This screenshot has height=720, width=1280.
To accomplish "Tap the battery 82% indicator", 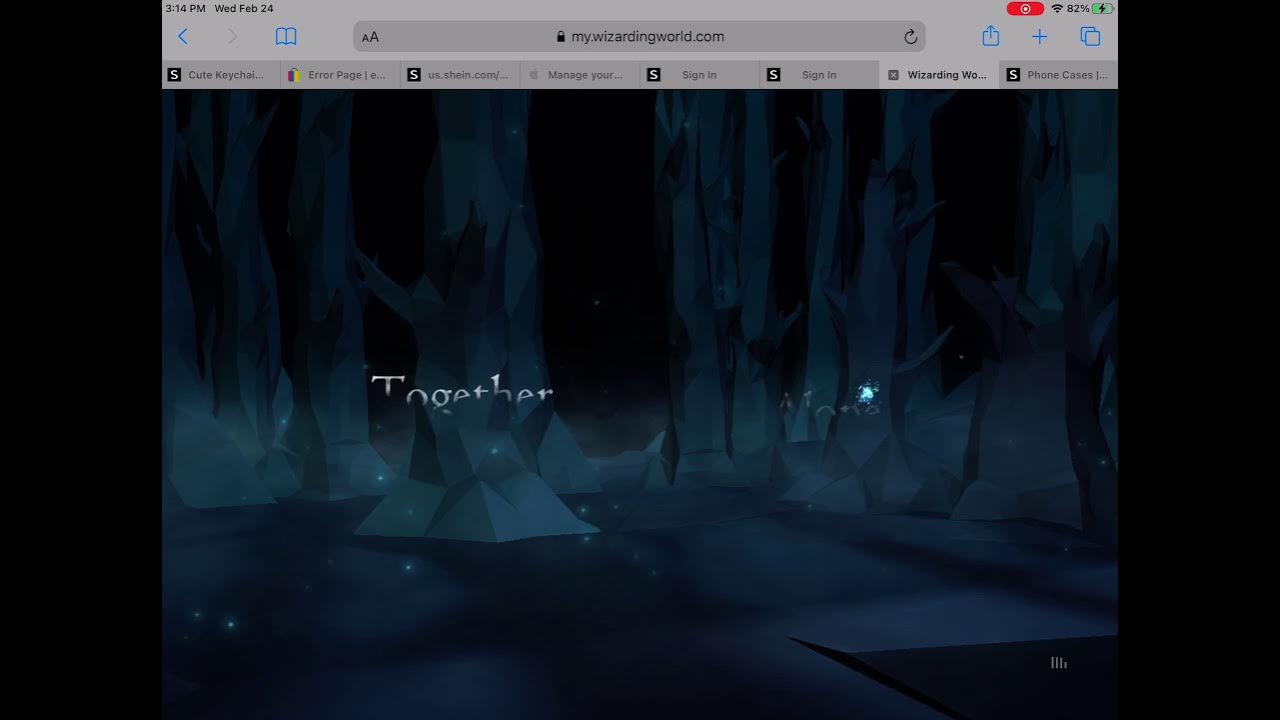I will (x=1090, y=8).
